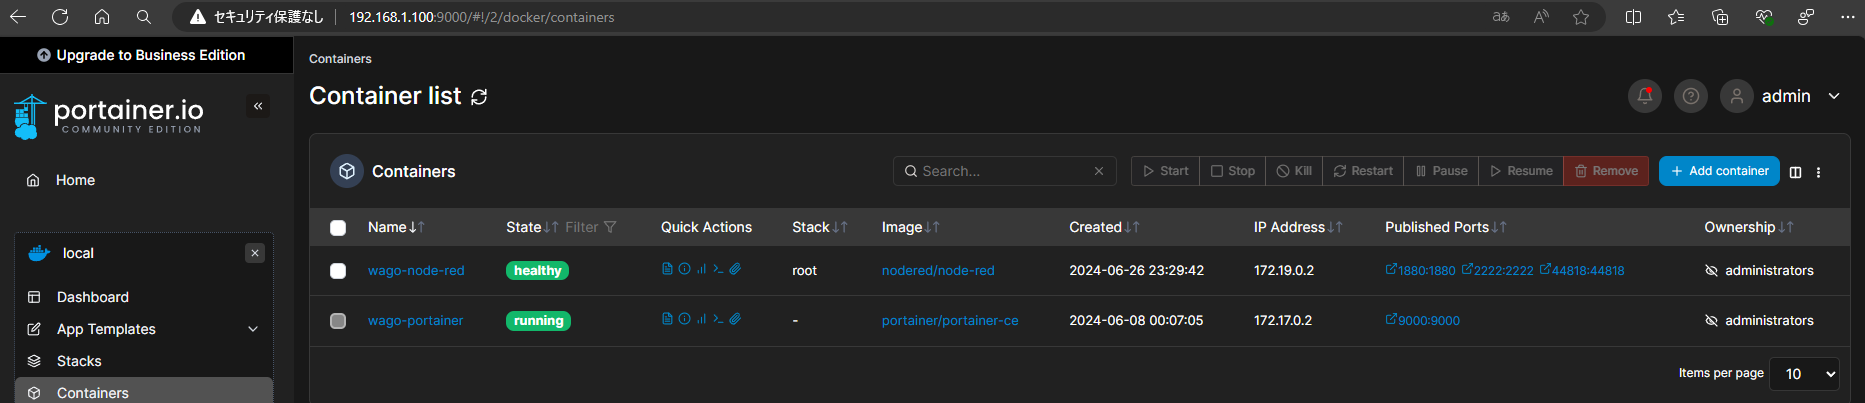Sort containers by Name

[x=396, y=227]
